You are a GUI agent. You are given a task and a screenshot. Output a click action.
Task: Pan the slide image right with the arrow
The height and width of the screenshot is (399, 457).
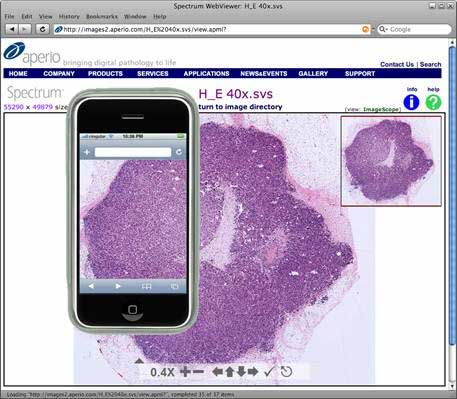pos(253,371)
